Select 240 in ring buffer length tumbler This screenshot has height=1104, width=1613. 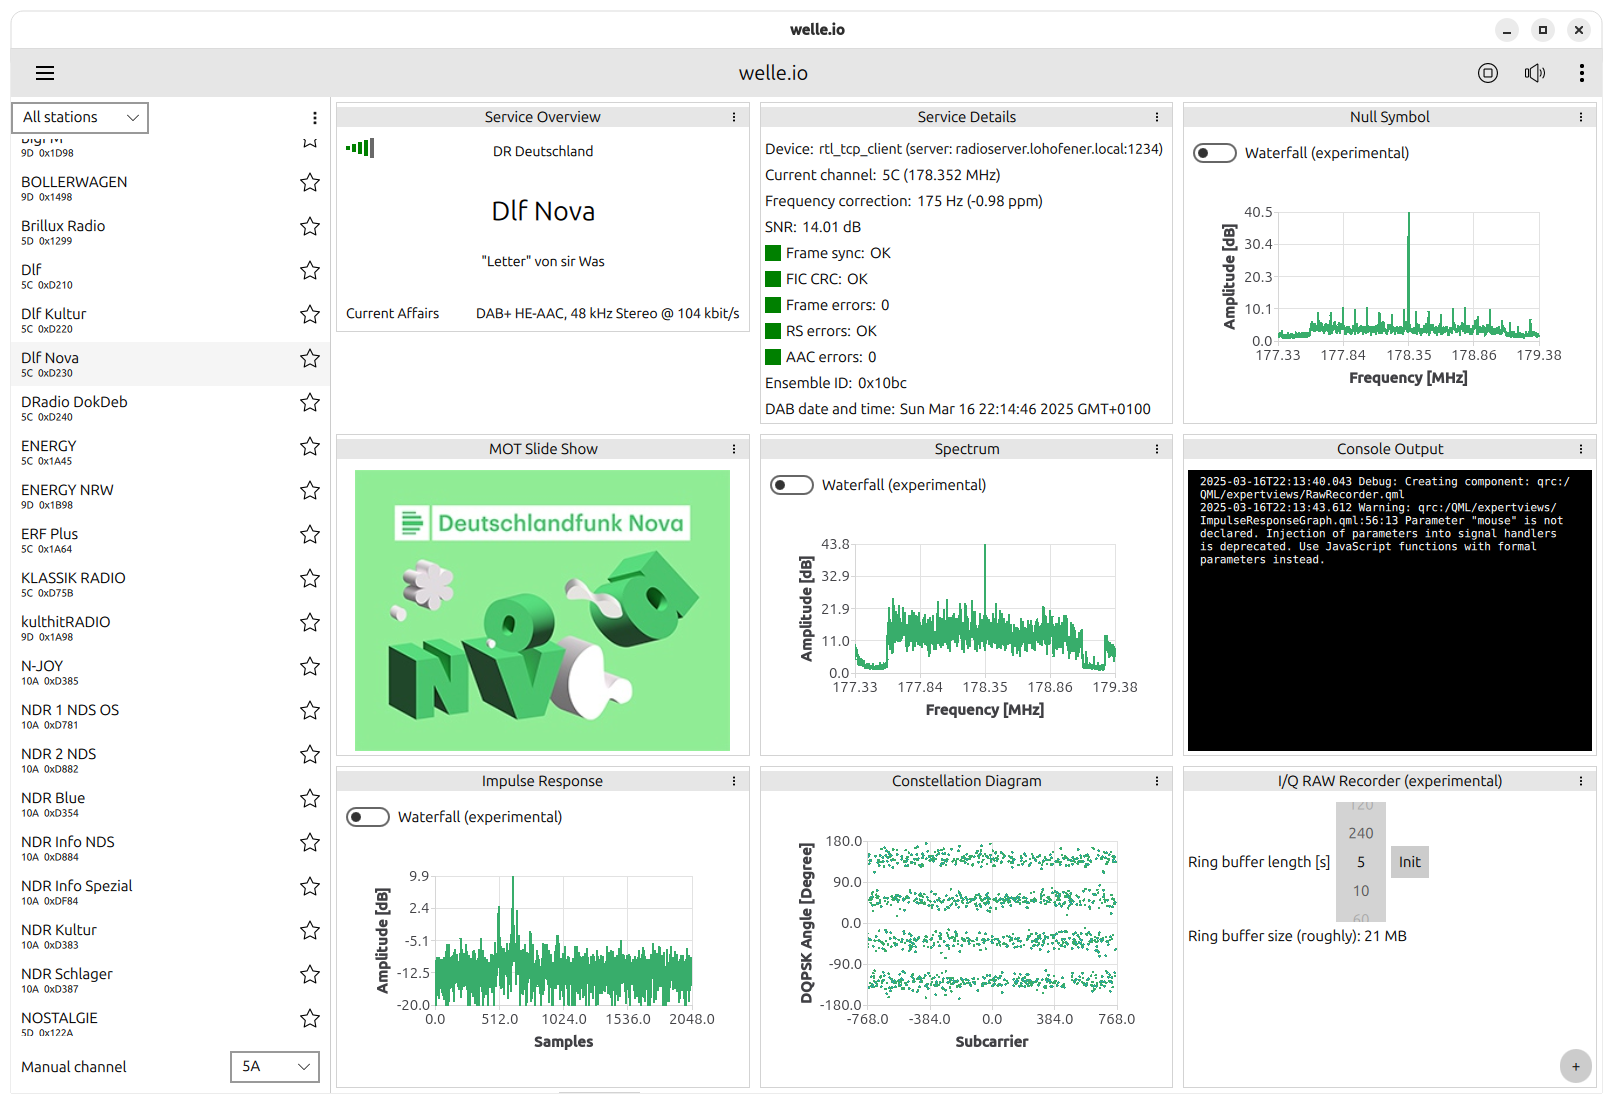(1361, 833)
